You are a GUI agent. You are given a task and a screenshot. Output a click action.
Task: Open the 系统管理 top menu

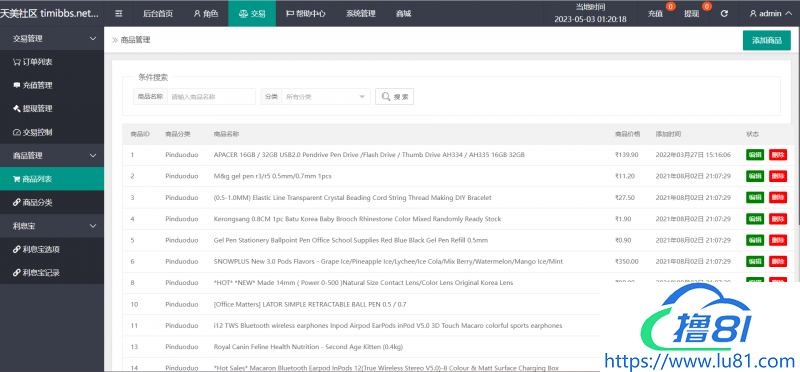[x=361, y=14]
